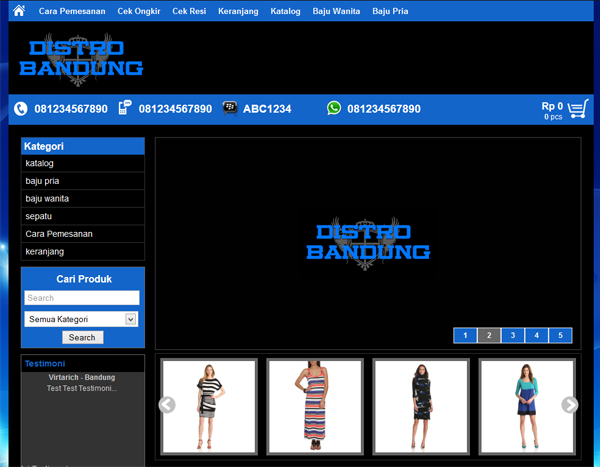Click the left carousel arrow

167,405
